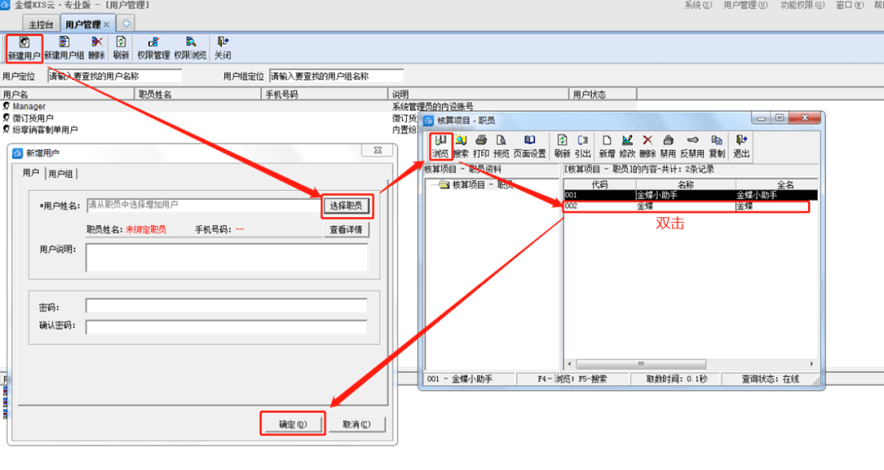
Task: Close the 新增用户 dialog
Action: 378,150
